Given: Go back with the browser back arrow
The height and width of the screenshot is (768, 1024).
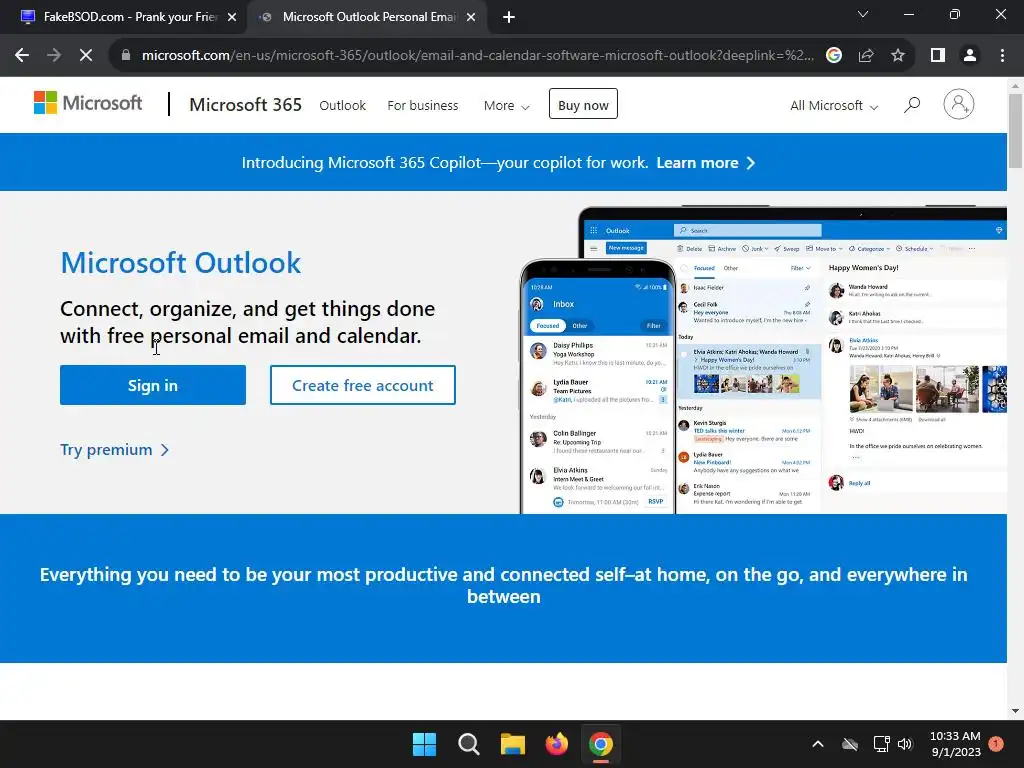Looking at the screenshot, I should [22, 56].
